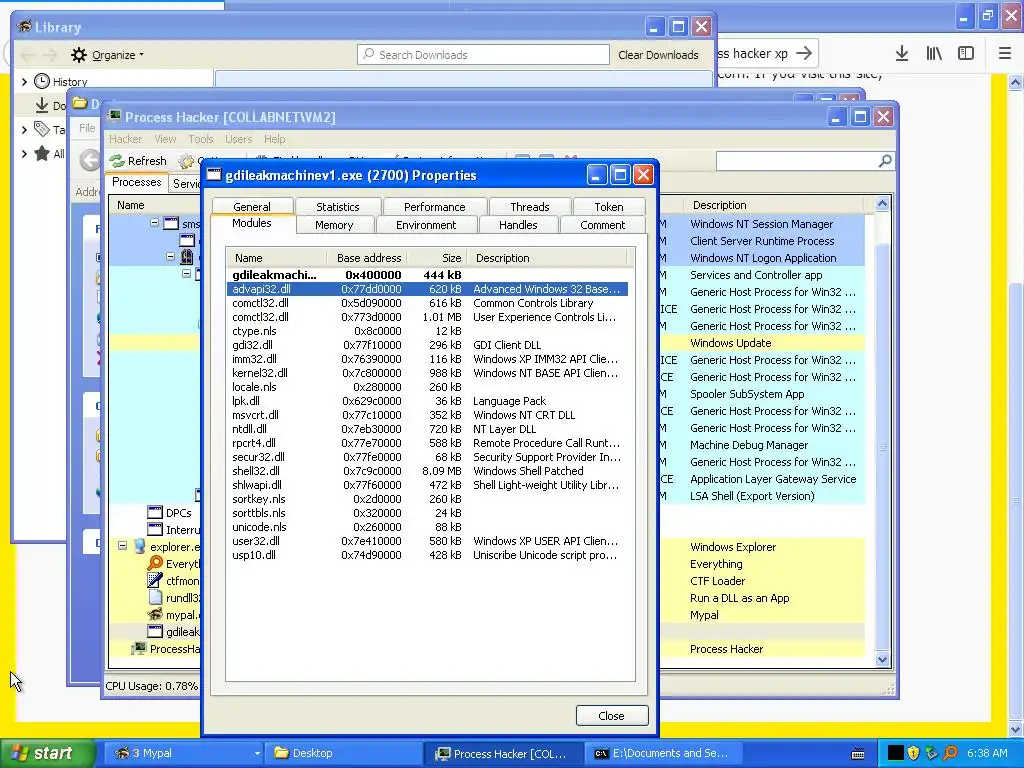Screen dimensions: 1024x768
Task: Toggle the browser sidebar icon
Action: pos(966,54)
